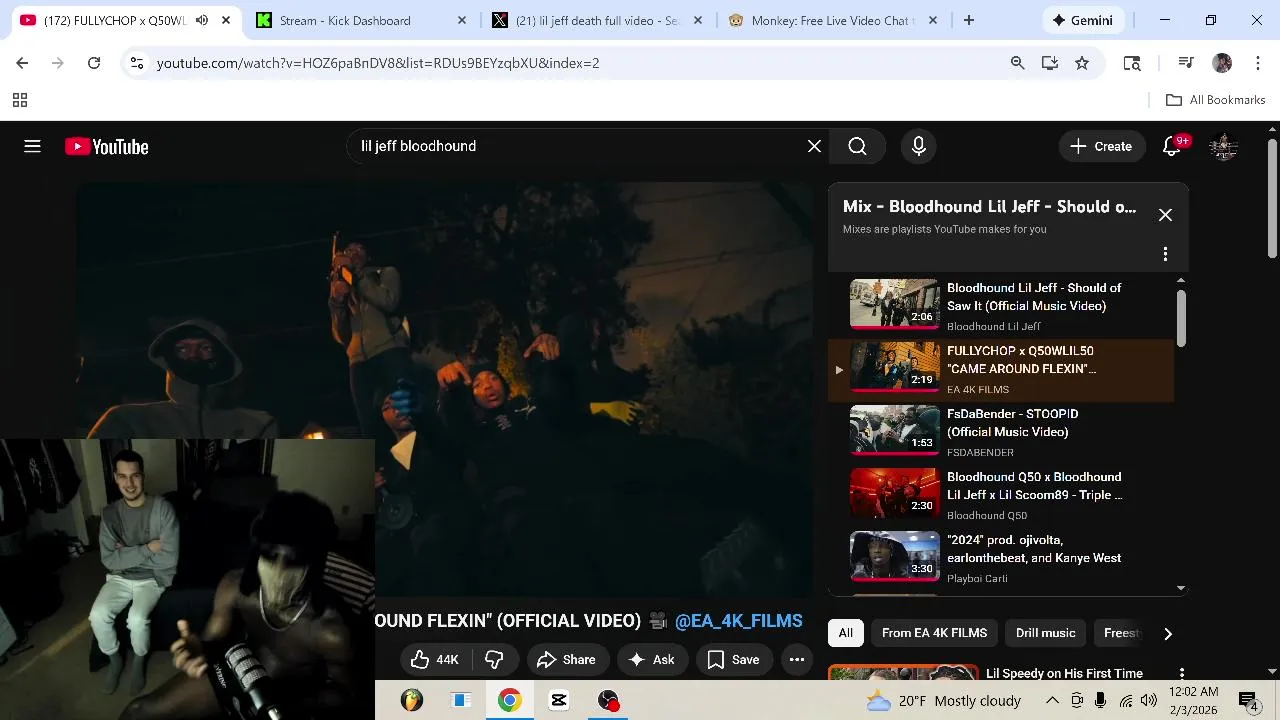Viewport: 1280px width, 720px height.
Task: Share the video
Action: click(x=566, y=659)
